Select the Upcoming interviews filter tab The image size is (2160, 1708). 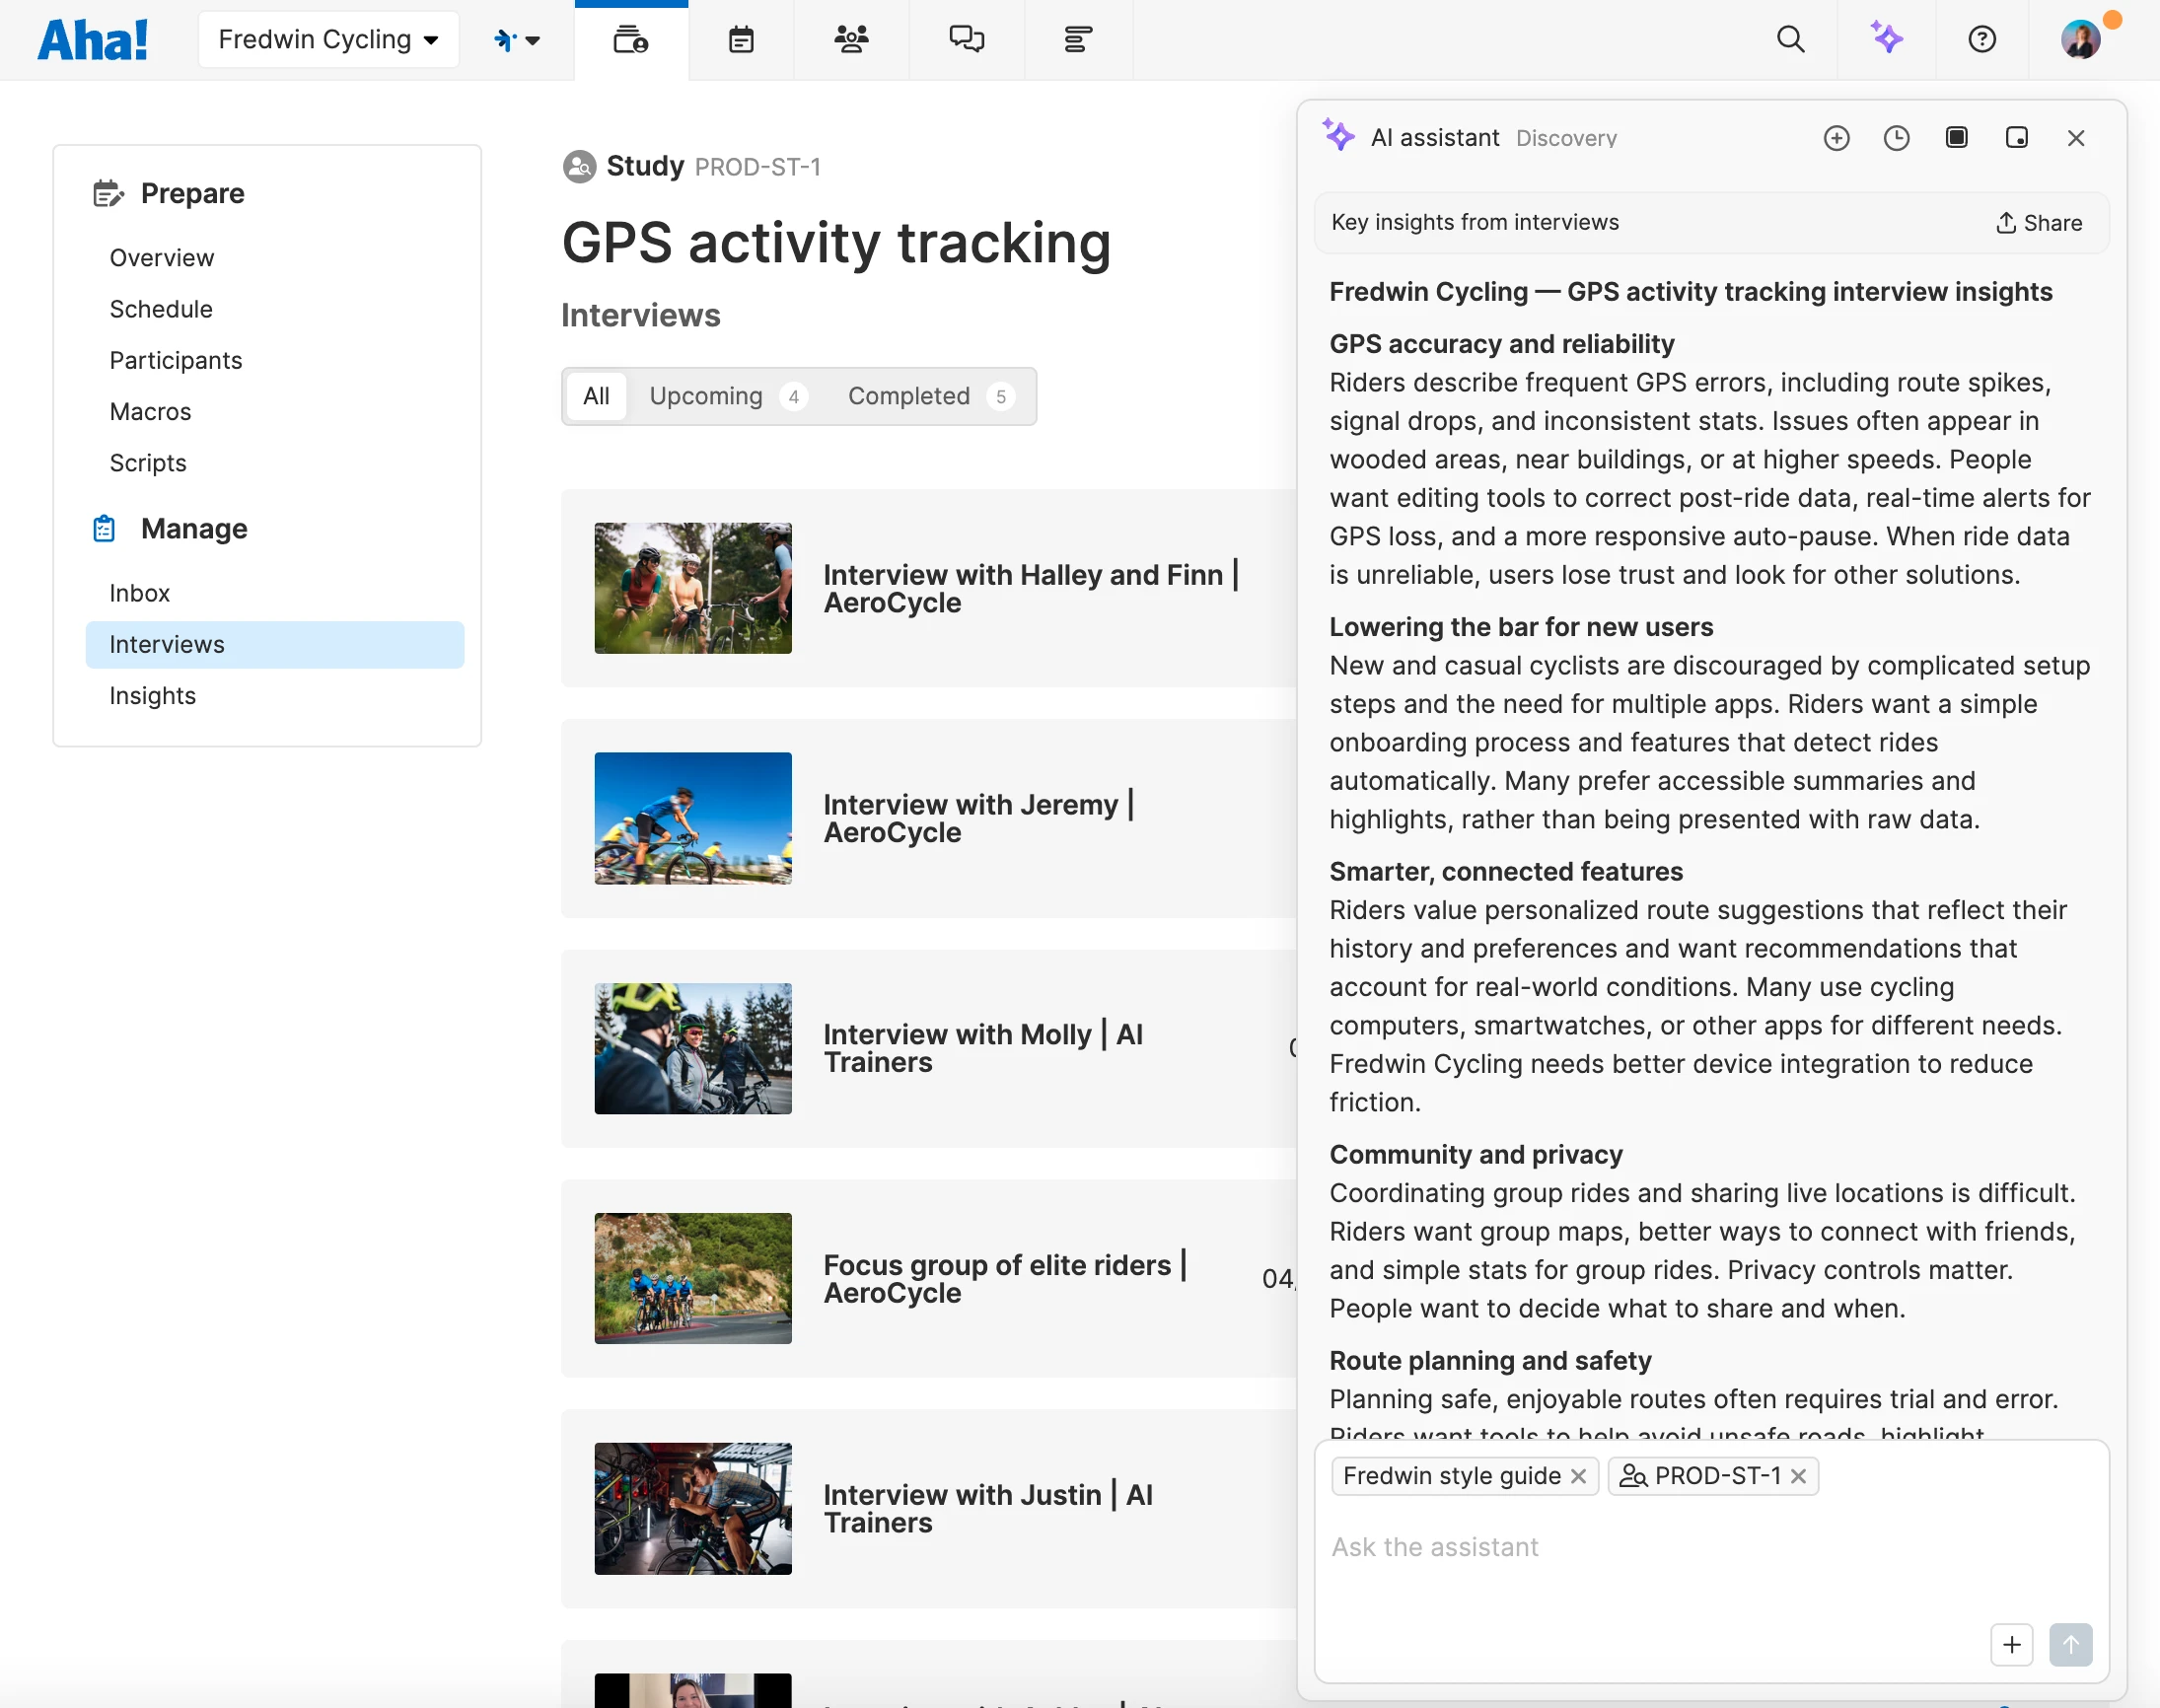pos(707,396)
